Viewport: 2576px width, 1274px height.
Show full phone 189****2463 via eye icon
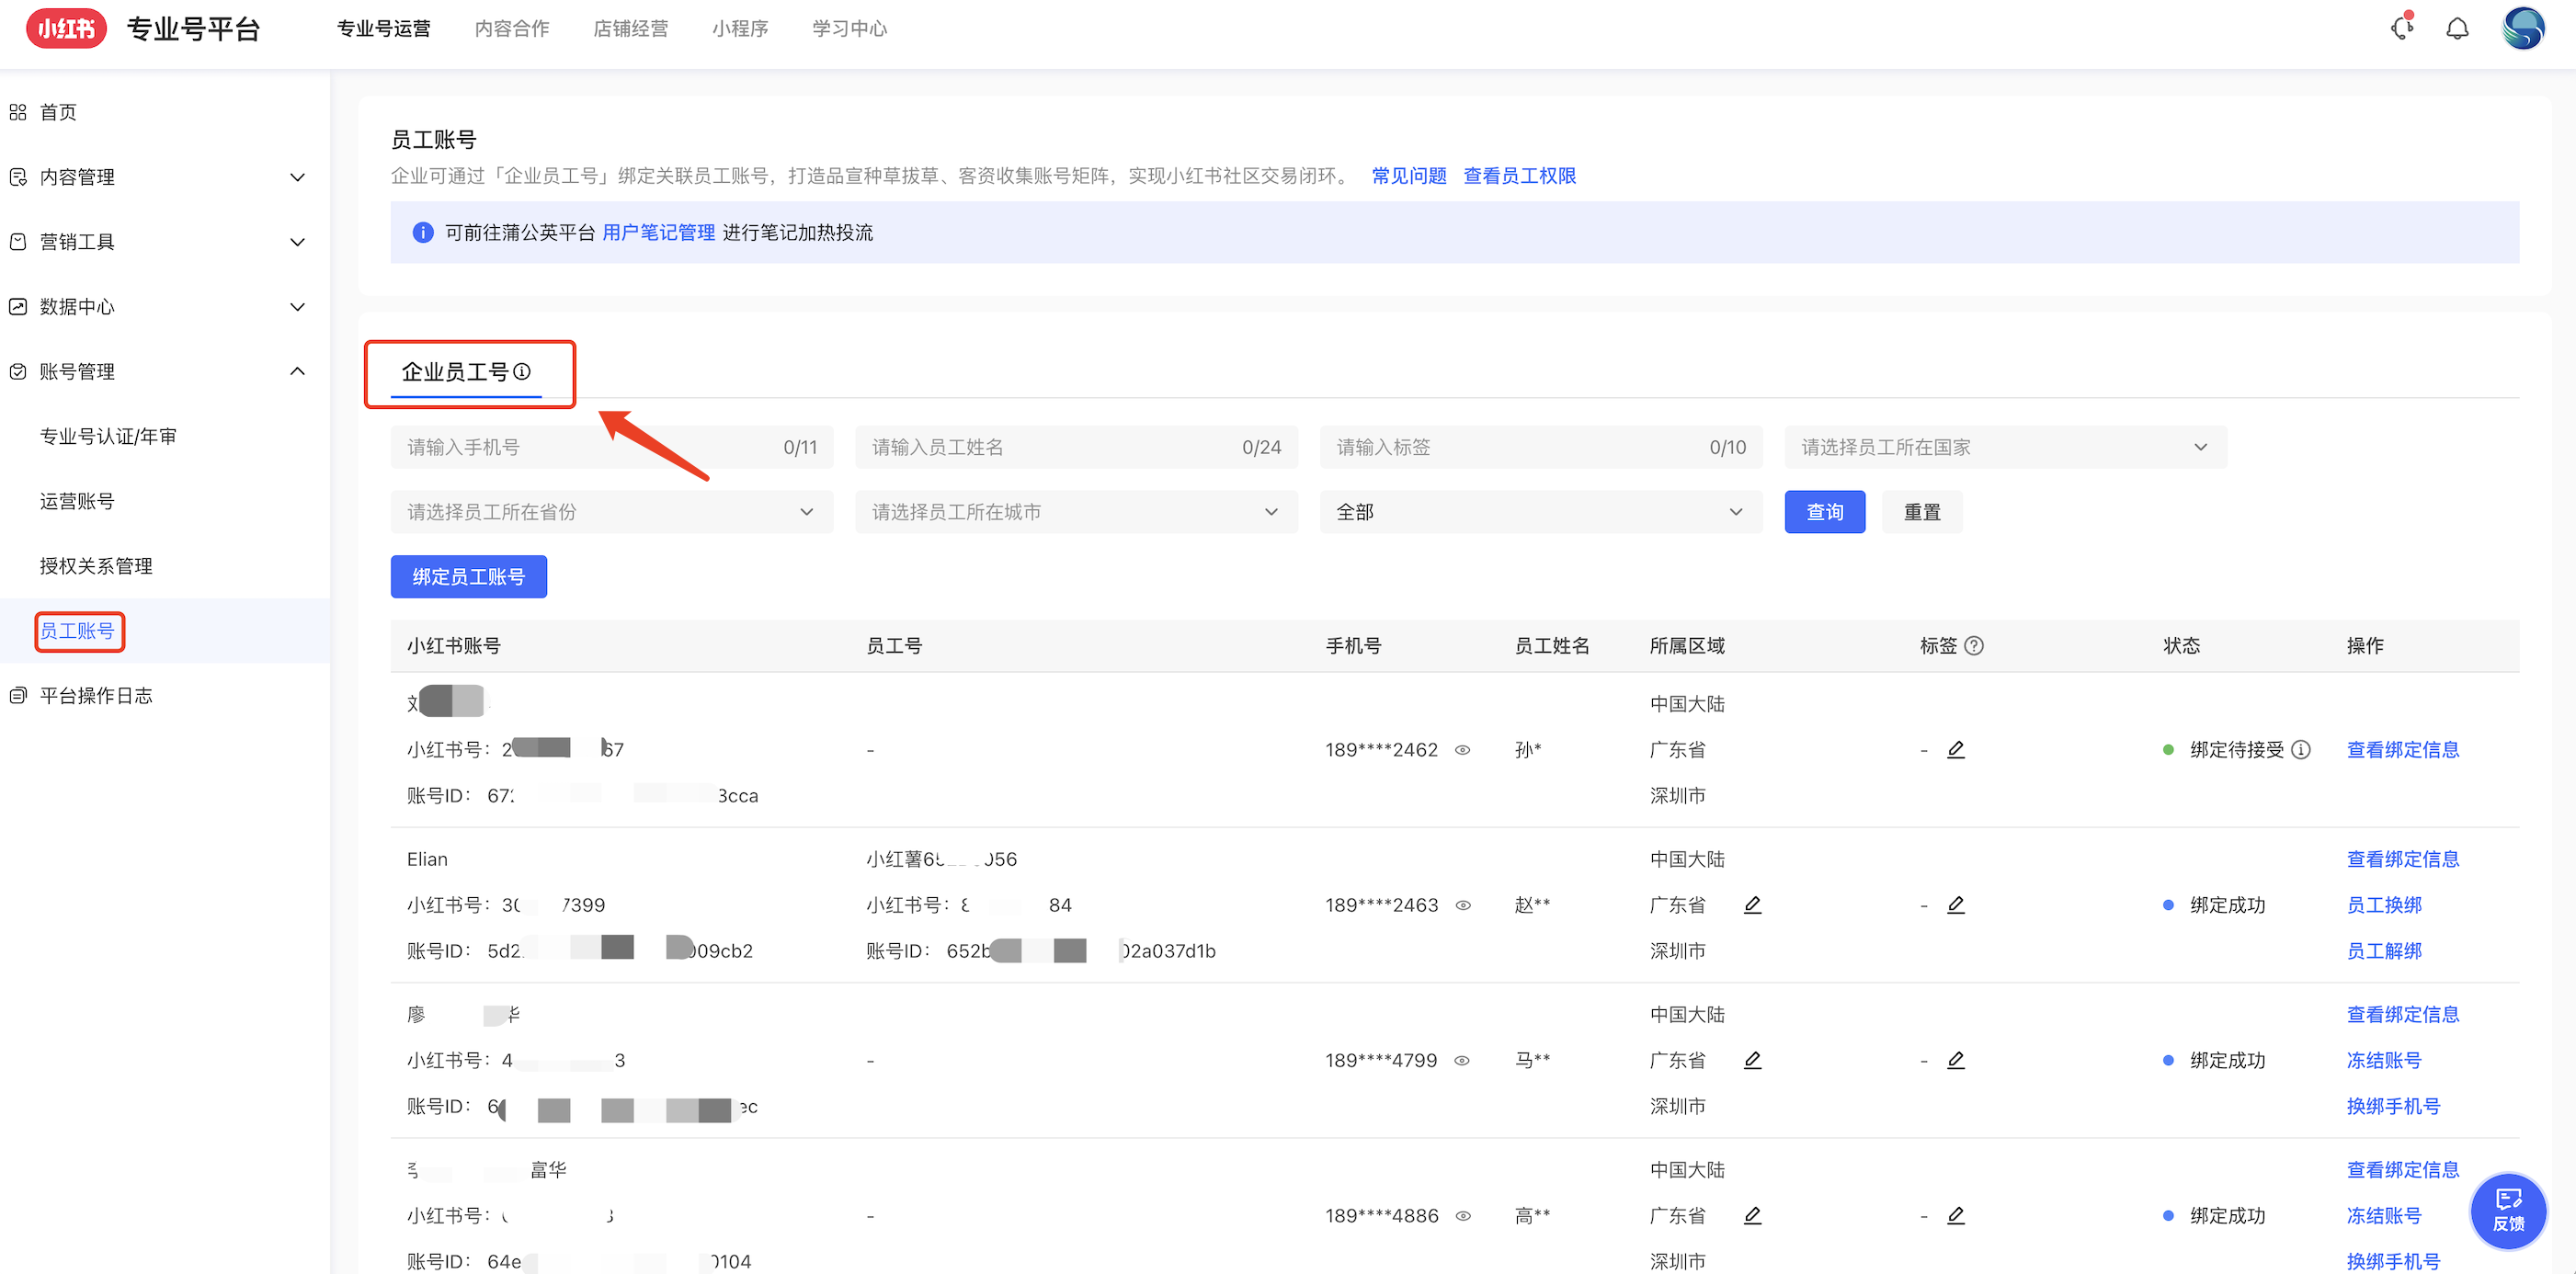pyautogui.click(x=1462, y=905)
